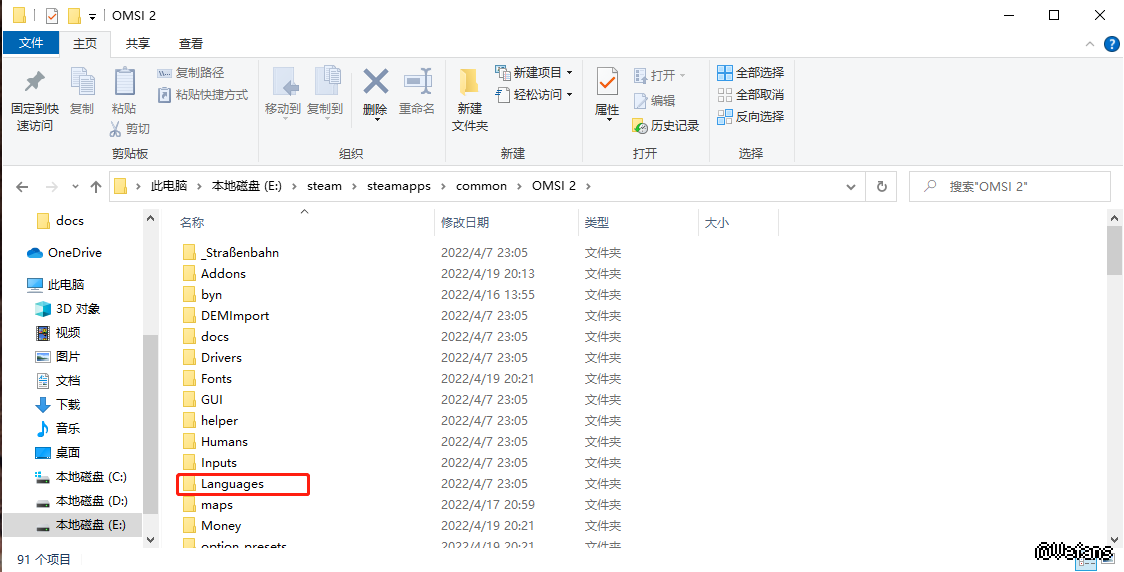Select the Humans folder
This screenshot has height=572, width=1124.
pos(224,442)
